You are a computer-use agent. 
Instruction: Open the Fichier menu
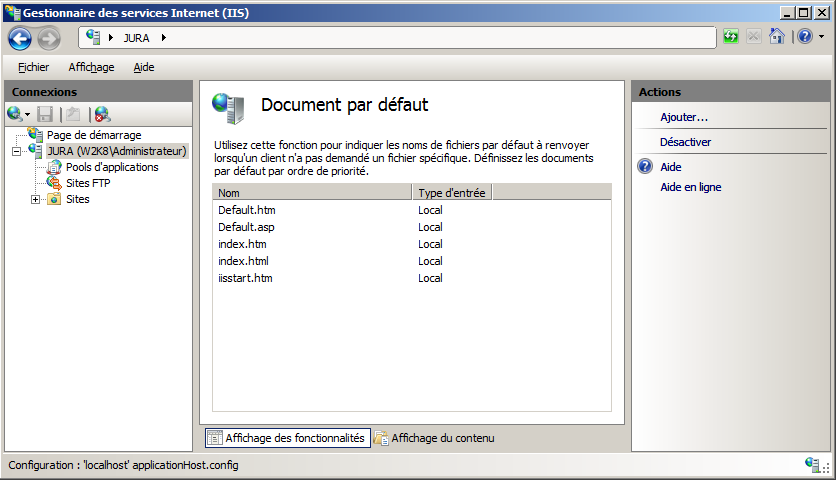pyautogui.click(x=33, y=67)
